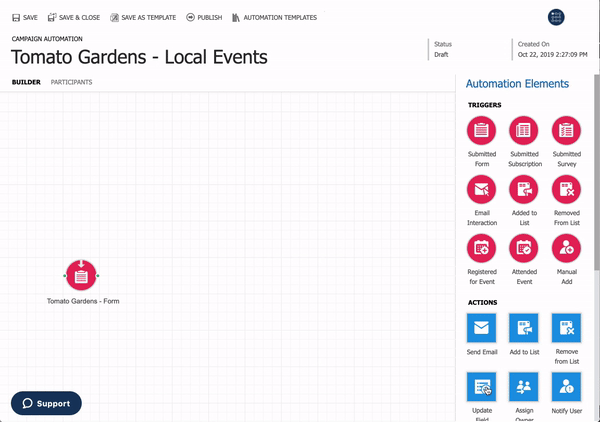The height and width of the screenshot is (422, 600).
Task: Select the Remove from List action icon
Action: pos(566,328)
